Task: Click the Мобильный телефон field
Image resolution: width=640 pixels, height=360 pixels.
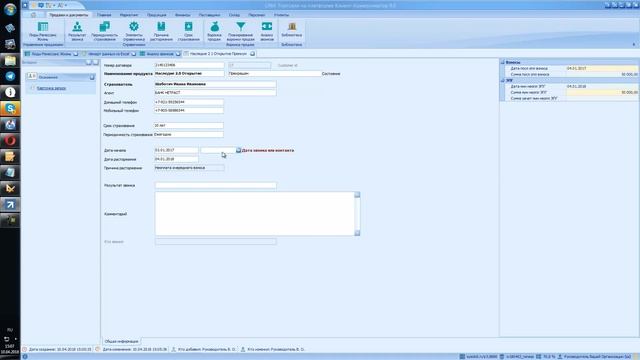Action: (x=189, y=111)
